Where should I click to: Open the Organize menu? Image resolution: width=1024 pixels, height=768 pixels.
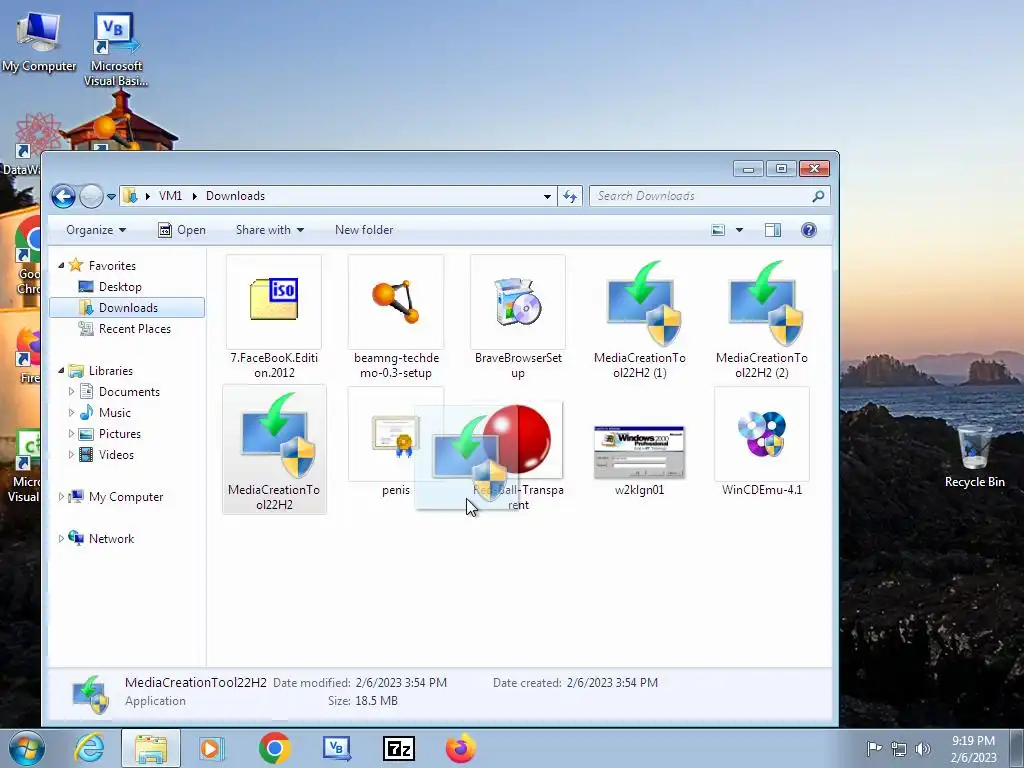click(96, 230)
